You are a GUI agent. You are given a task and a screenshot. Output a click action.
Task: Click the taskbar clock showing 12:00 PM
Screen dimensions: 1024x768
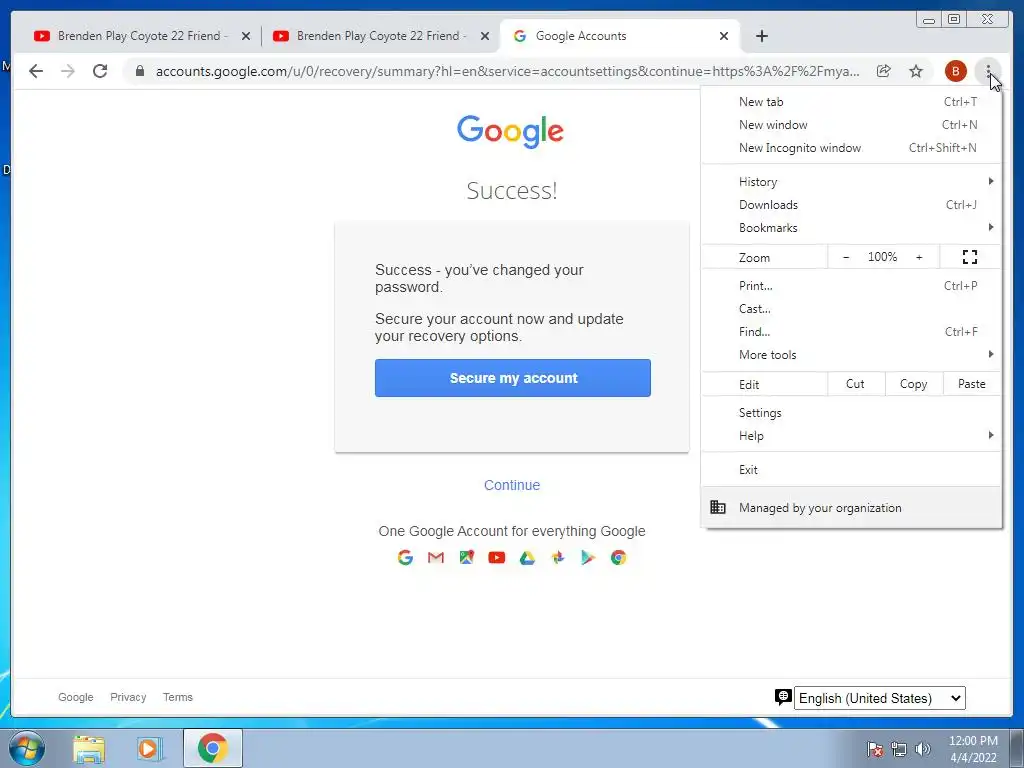(973, 749)
